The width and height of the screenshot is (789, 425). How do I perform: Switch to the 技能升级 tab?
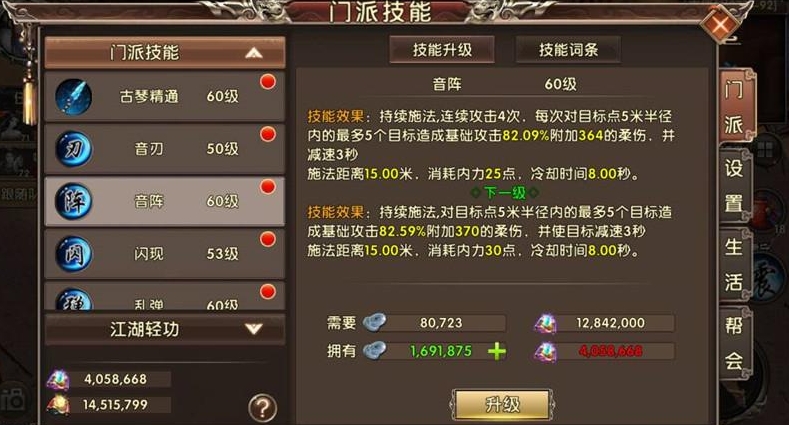pos(442,49)
